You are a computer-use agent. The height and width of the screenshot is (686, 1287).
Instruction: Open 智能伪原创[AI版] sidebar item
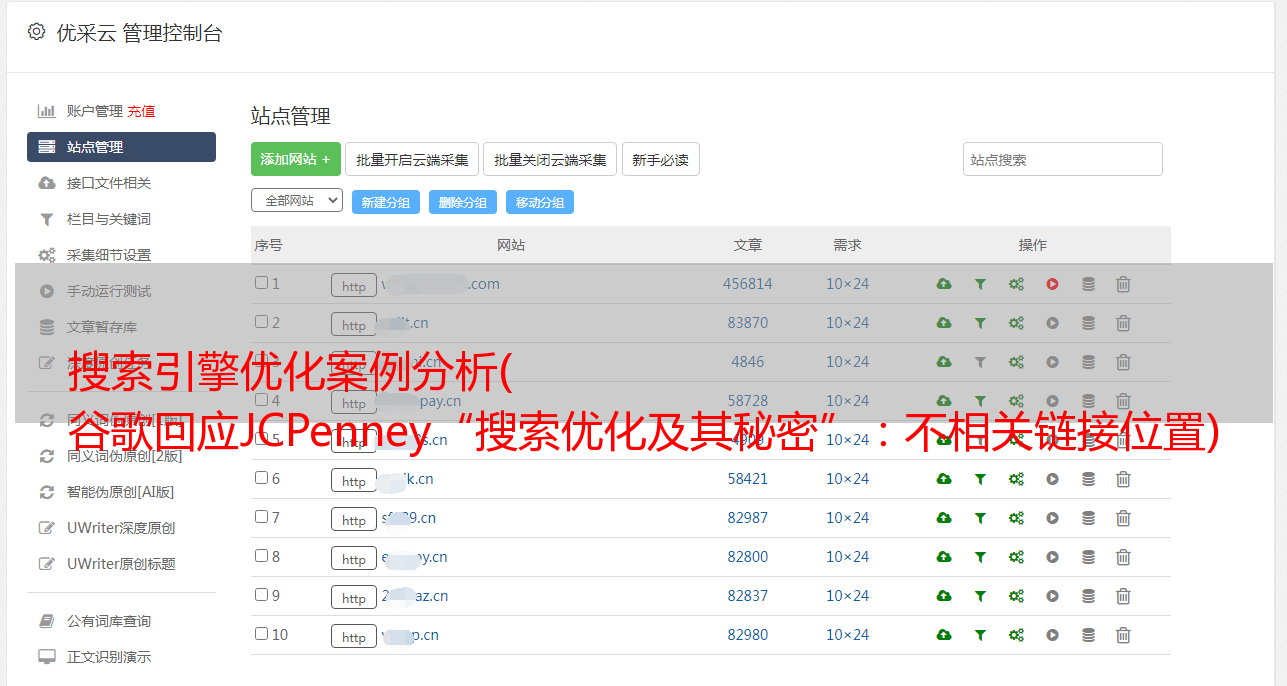pyautogui.click(x=121, y=492)
